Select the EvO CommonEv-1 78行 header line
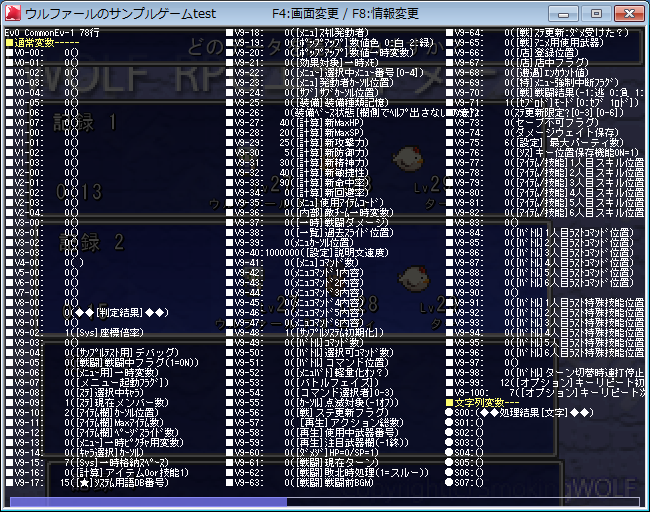This screenshot has width=650, height=512. pos(52,32)
